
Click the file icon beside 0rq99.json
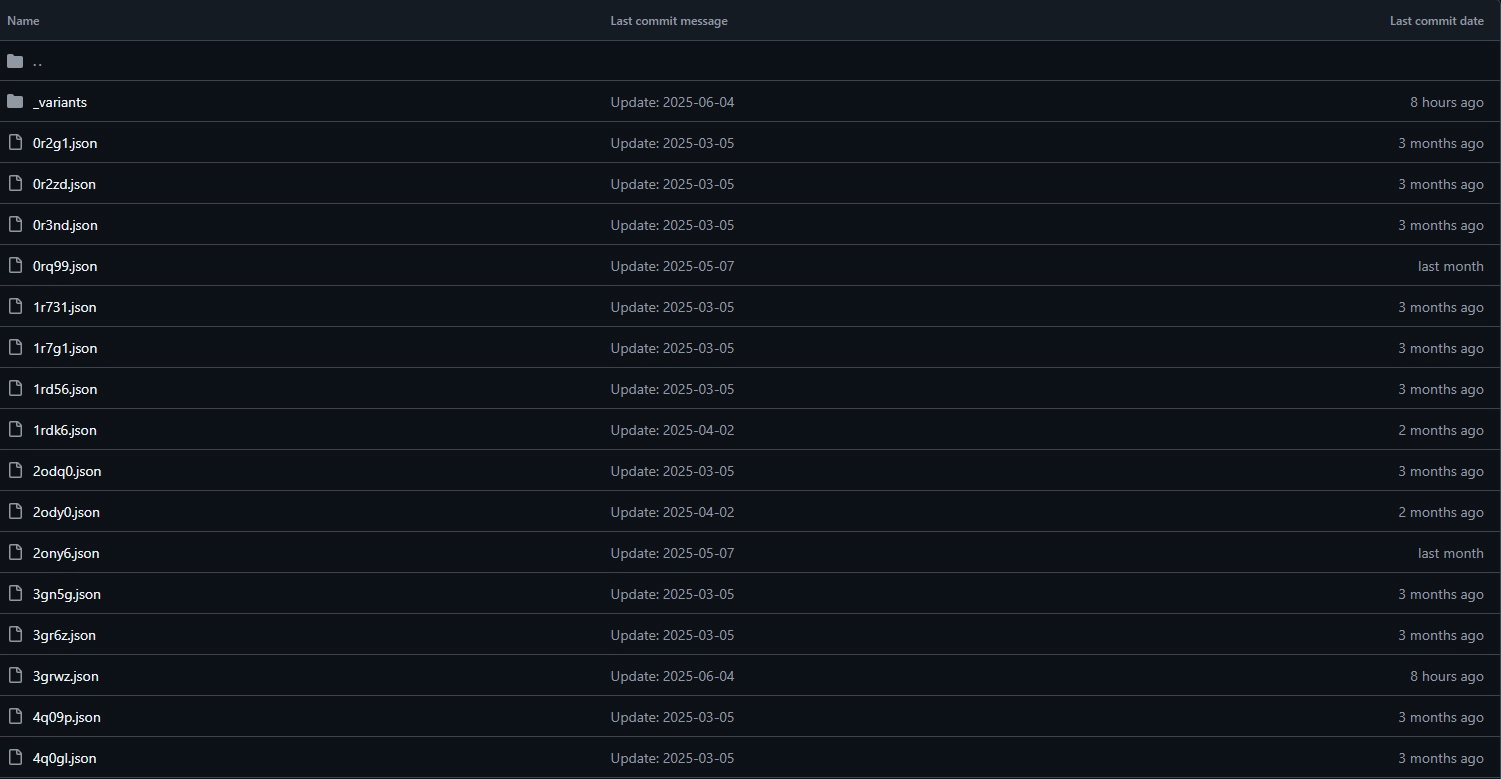coord(14,266)
